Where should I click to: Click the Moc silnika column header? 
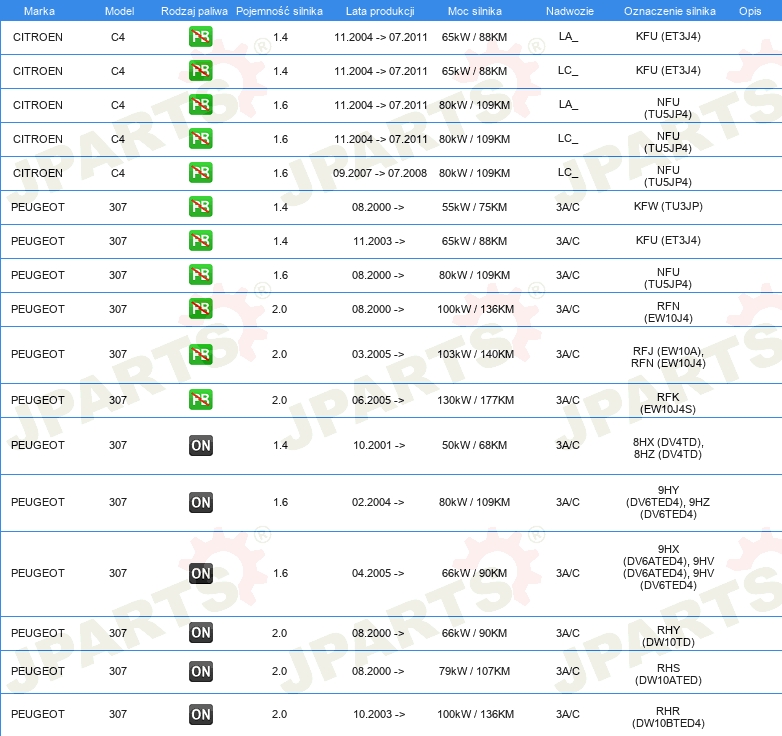pyautogui.click(x=474, y=11)
